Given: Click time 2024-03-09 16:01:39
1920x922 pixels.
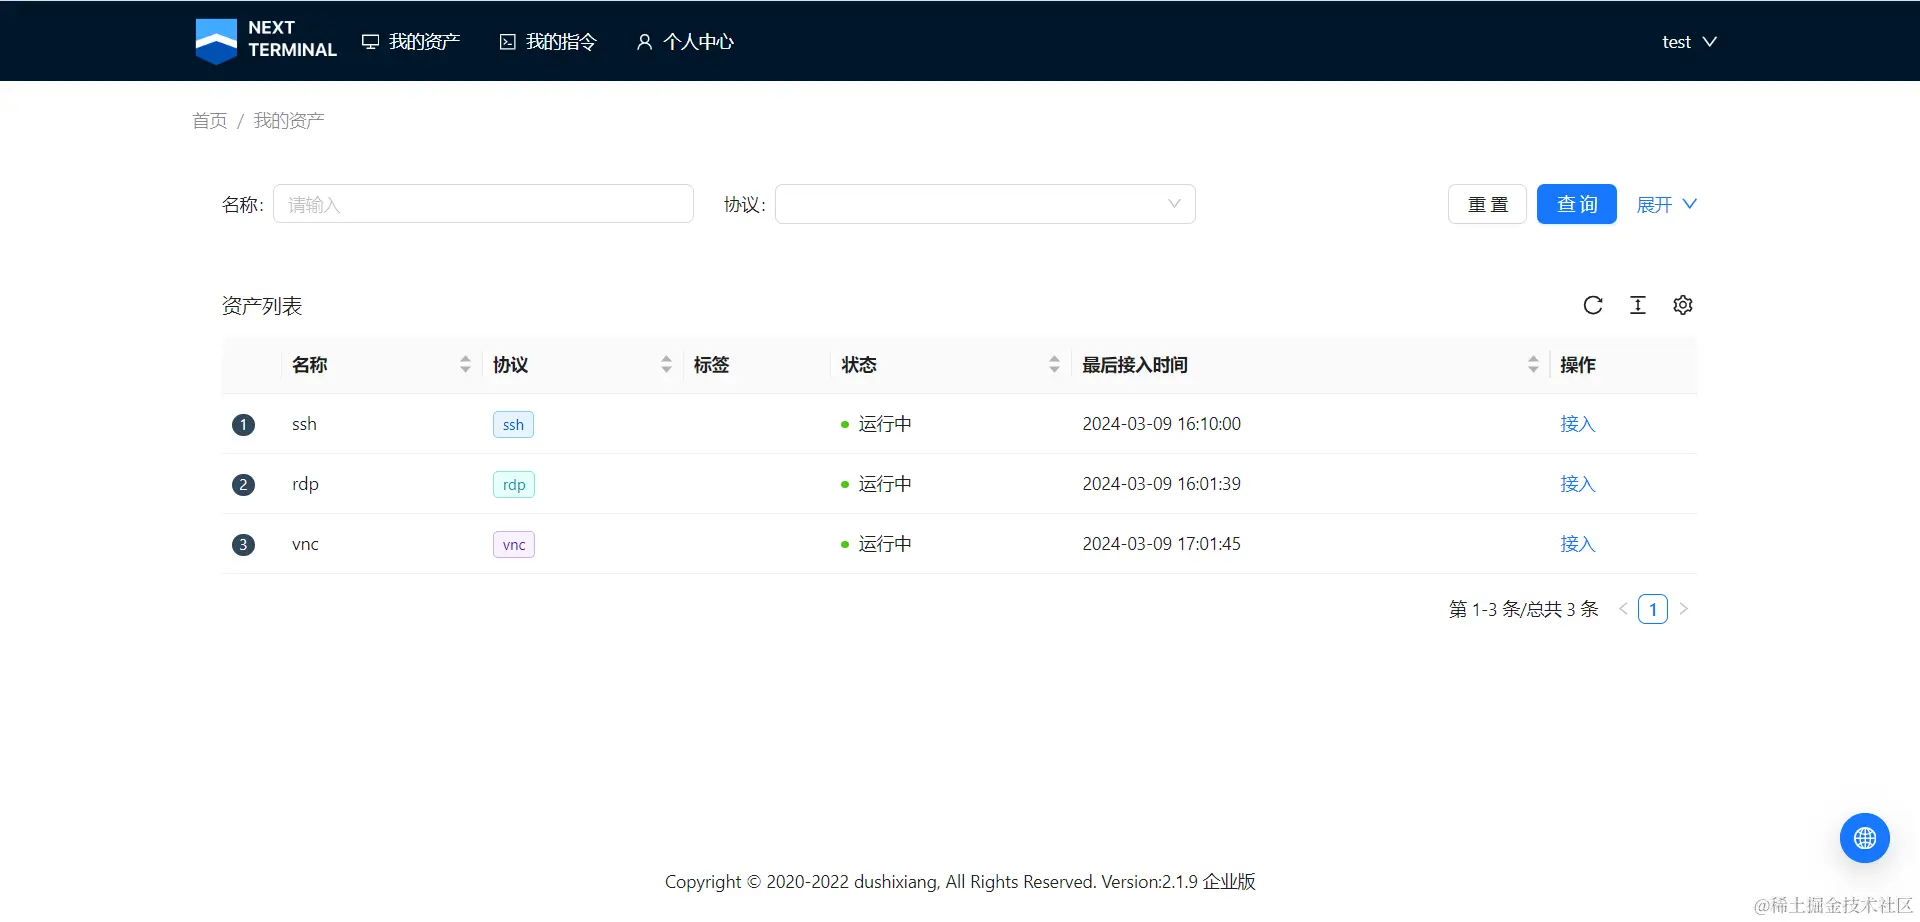Looking at the screenshot, I should click(1161, 484).
